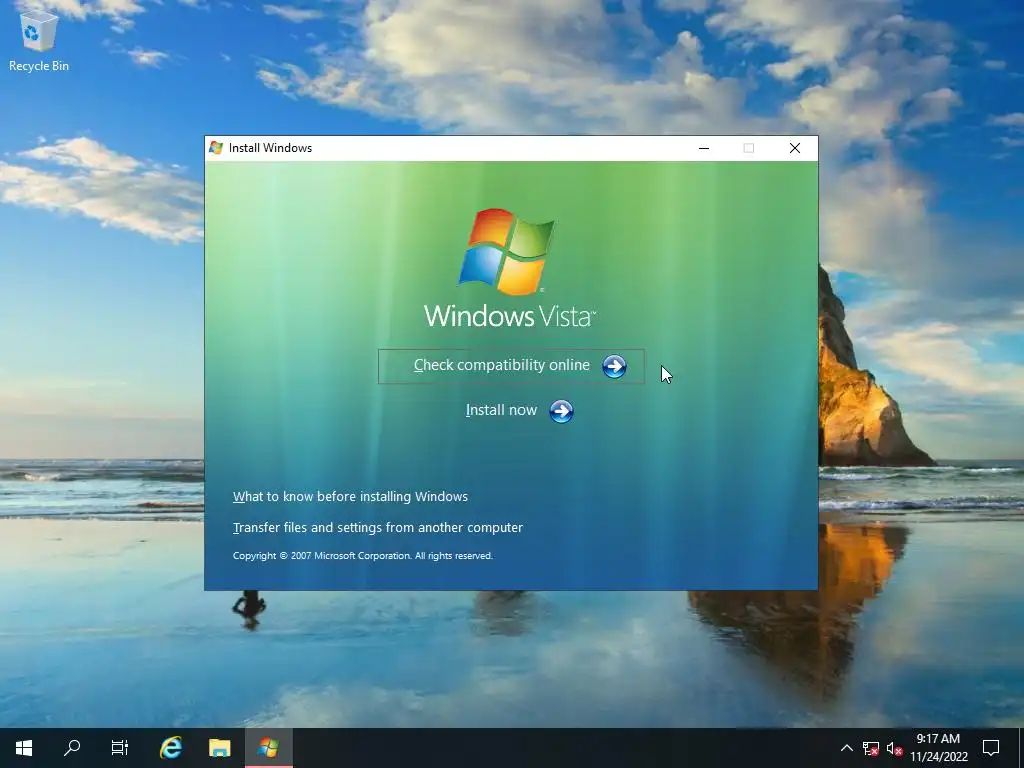Open the clock showing 9:17 AM
This screenshot has width=1024, height=768.
tap(938, 748)
